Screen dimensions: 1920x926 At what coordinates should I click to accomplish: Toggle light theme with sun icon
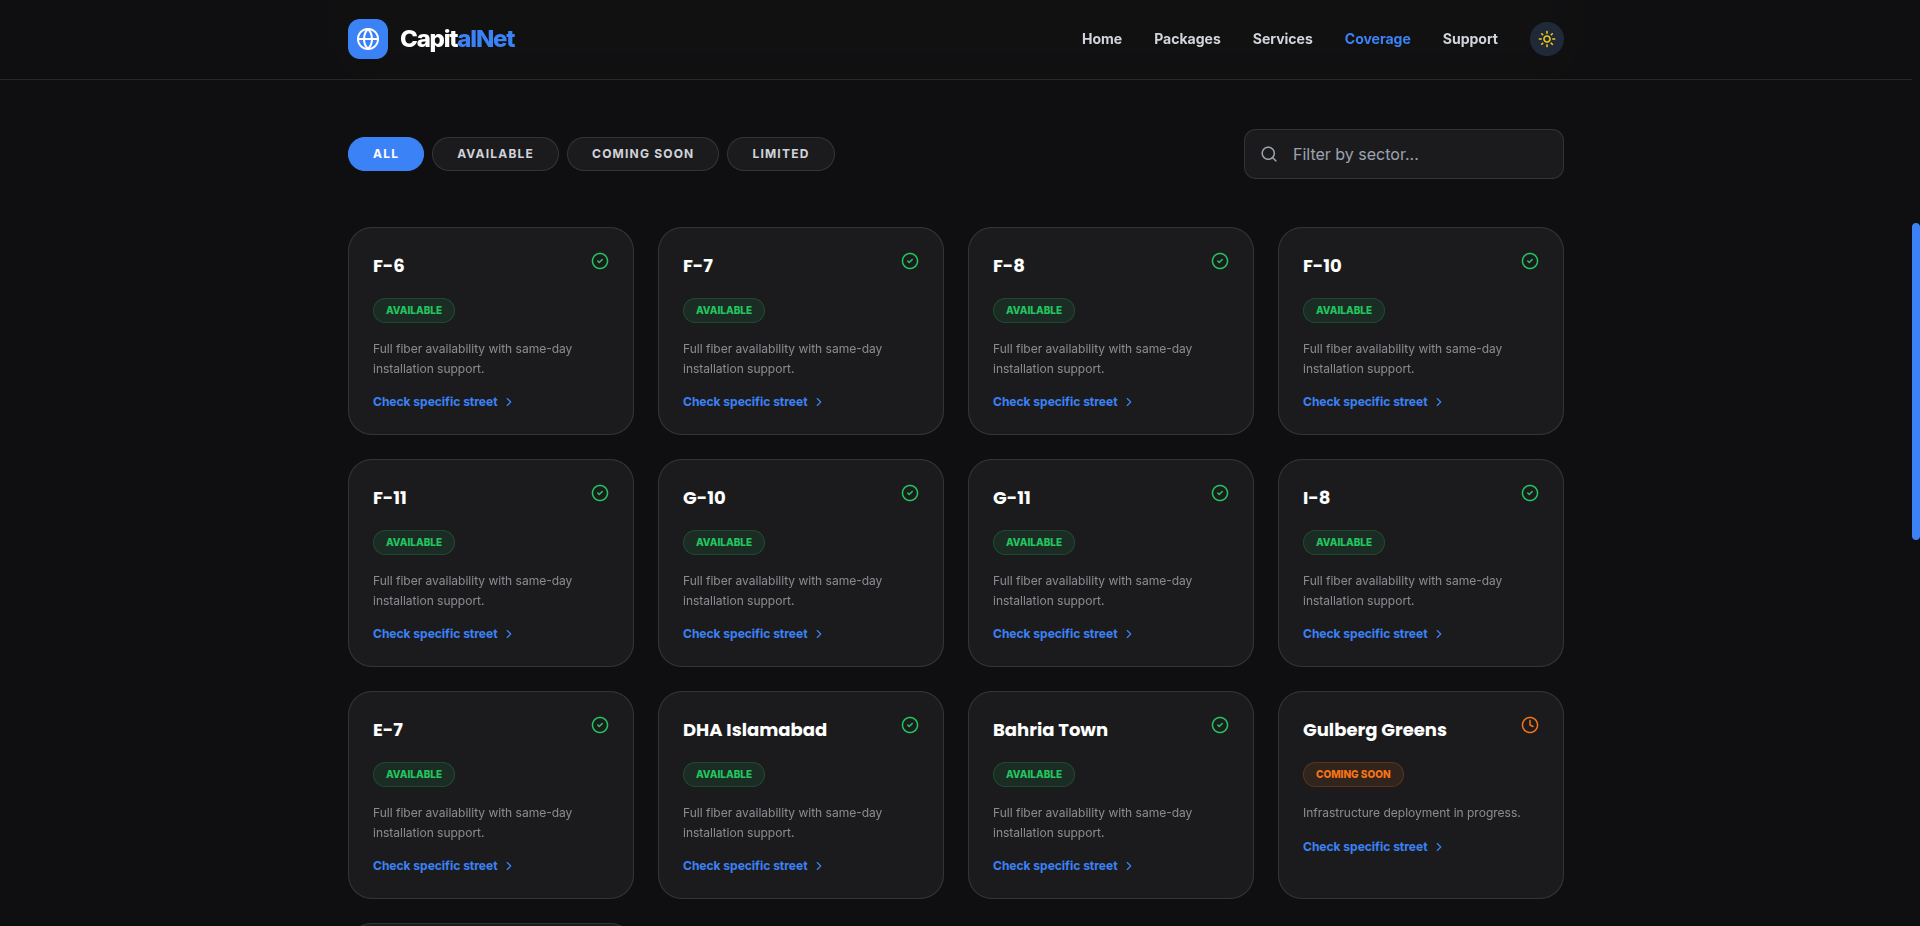[x=1547, y=39]
